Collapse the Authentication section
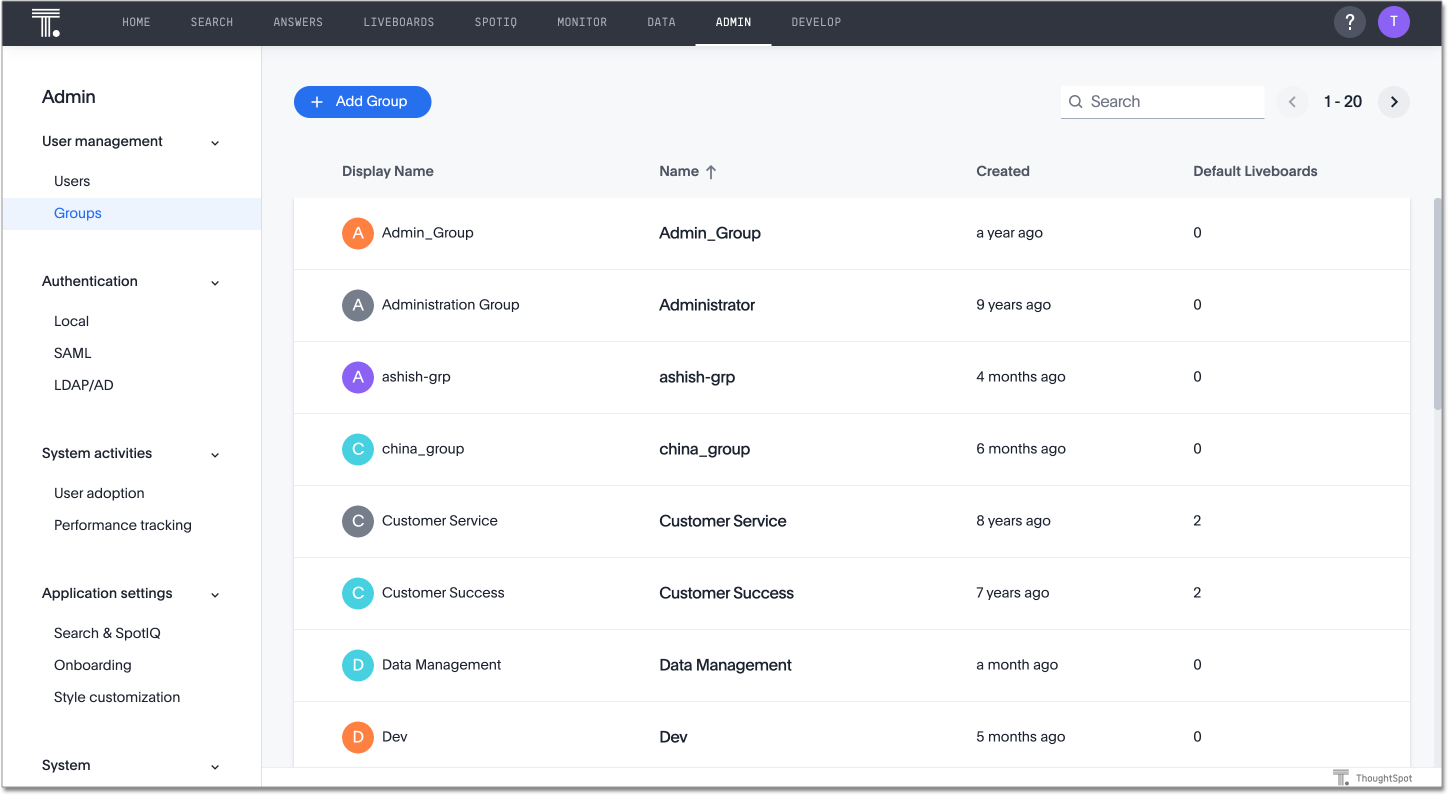 coord(214,282)
